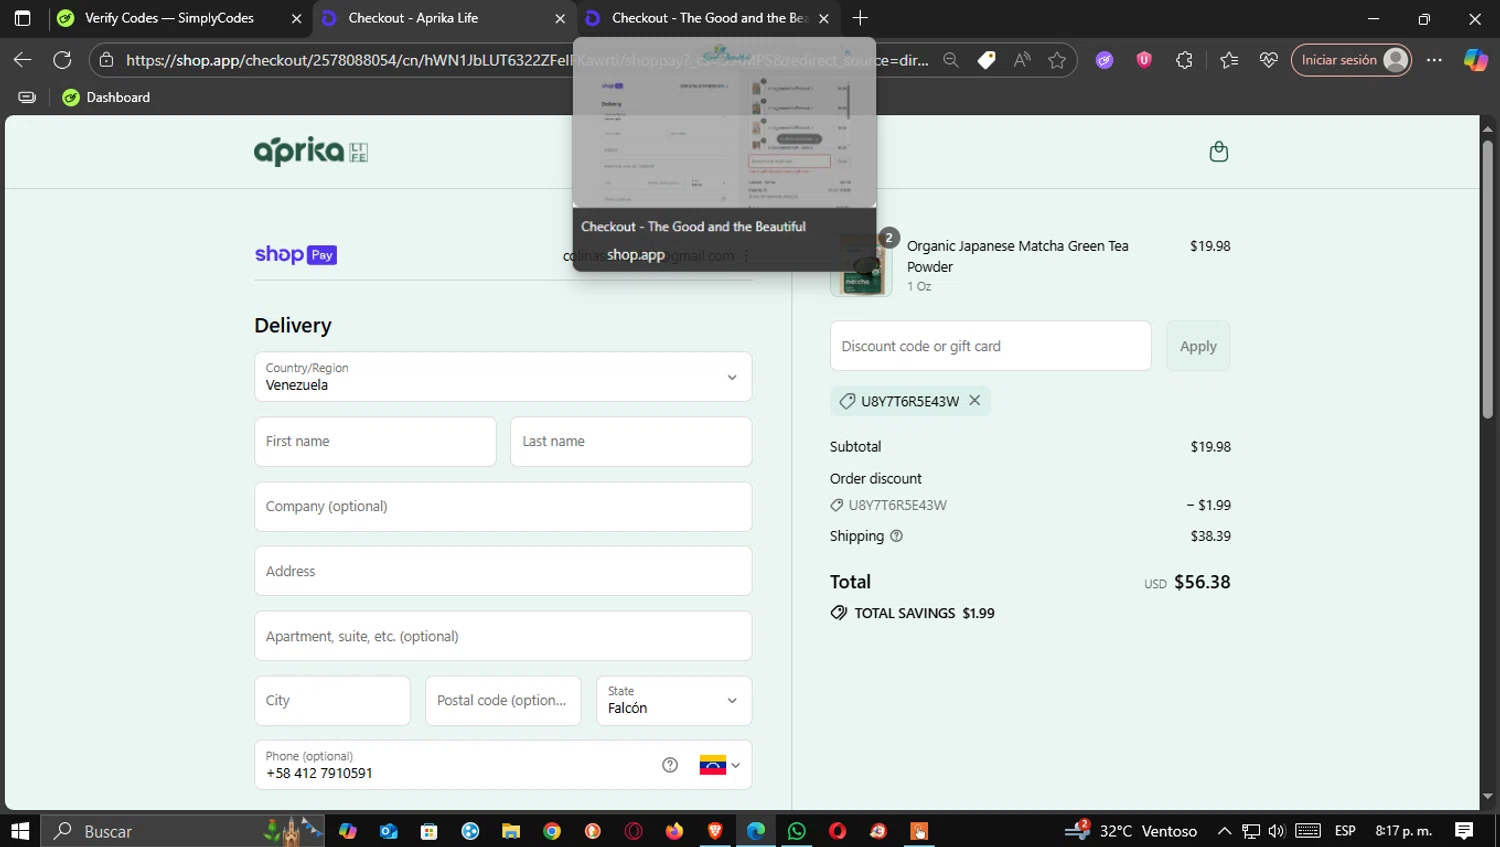Click the Apply discount button
This screenshot has height=847, width=1500.
point(1198,346)
